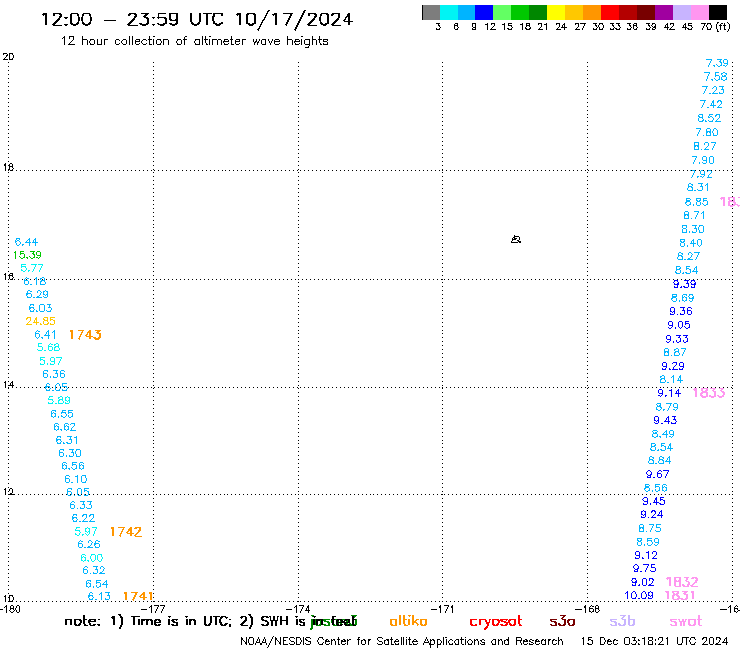Select the yellow 24.85 wave height value

coord(41,321)
